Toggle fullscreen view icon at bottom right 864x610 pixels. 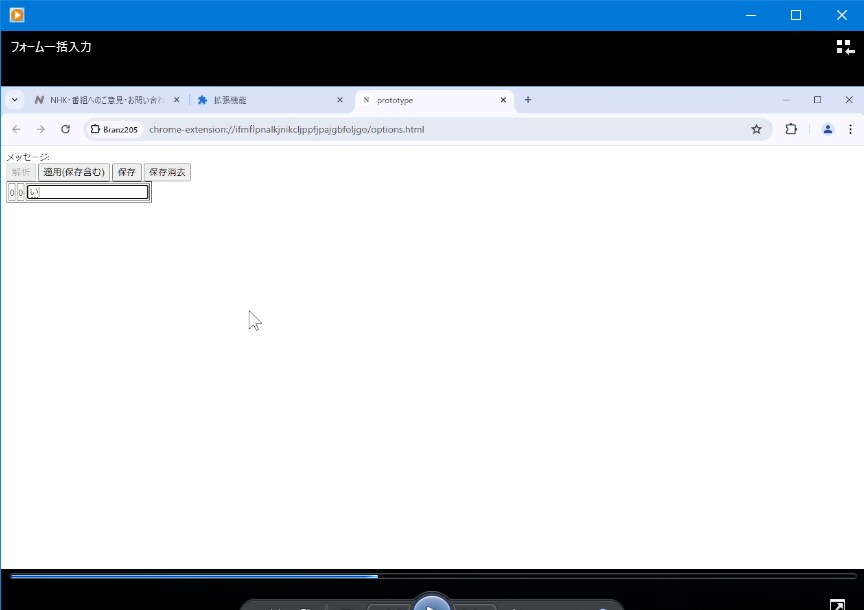click(836, 604)
